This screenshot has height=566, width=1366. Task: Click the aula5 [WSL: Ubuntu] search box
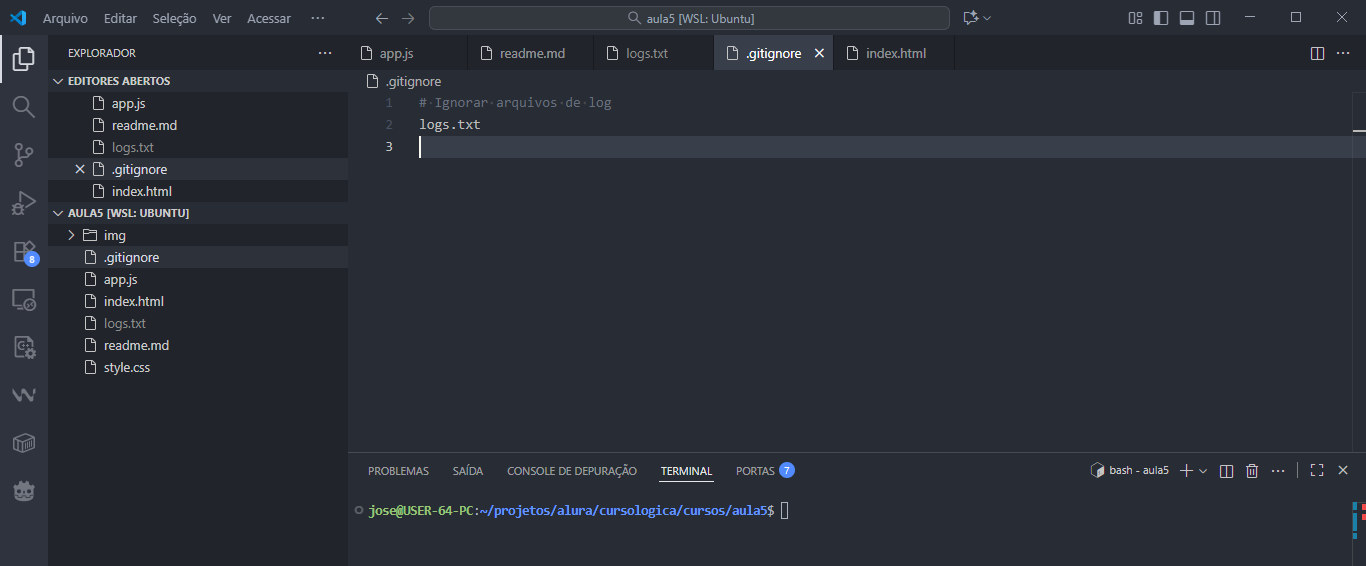tap(689, 18)
